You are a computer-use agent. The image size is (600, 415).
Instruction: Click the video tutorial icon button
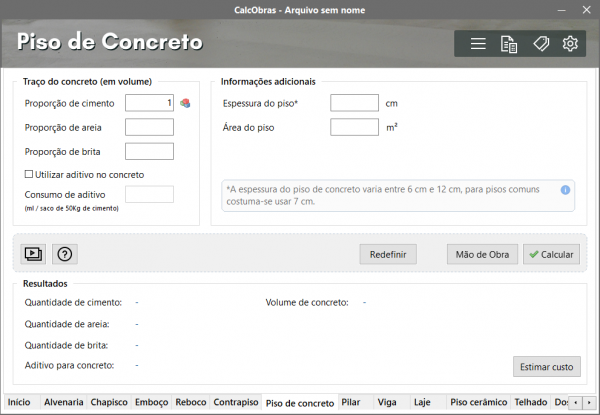(34, 254)
